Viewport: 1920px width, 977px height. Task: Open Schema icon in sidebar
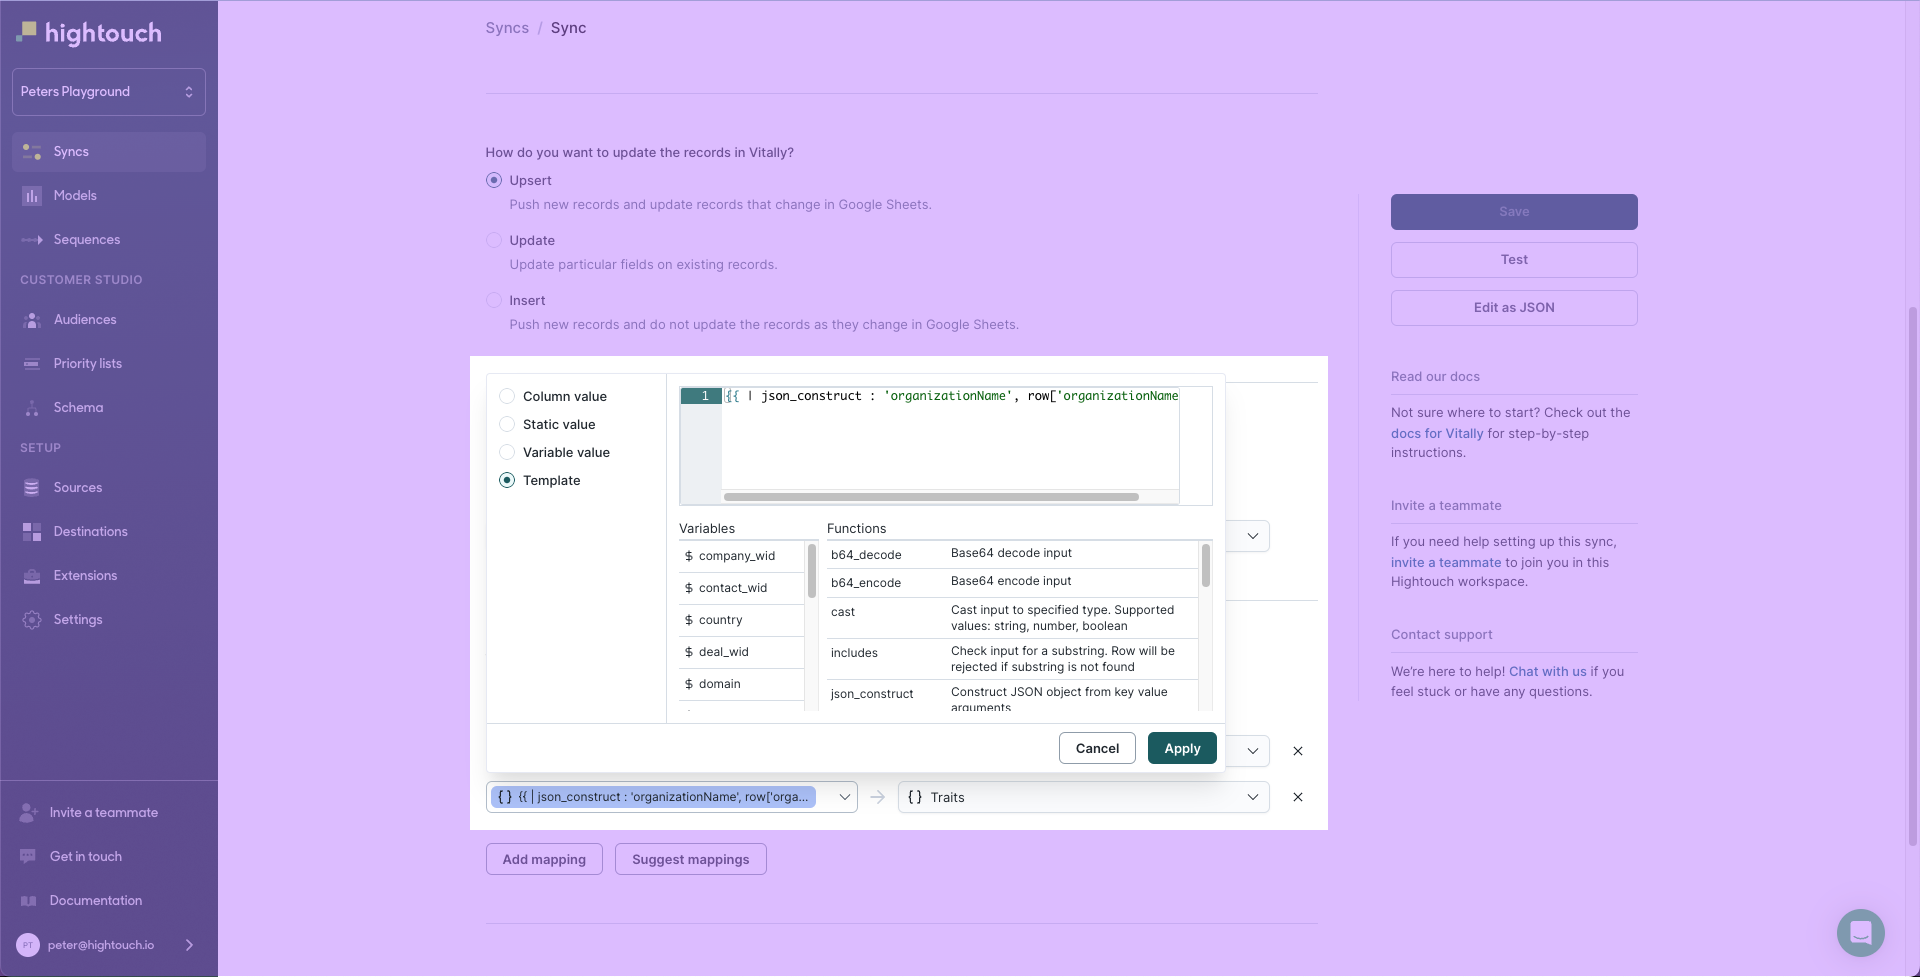(x=32, y=408)
